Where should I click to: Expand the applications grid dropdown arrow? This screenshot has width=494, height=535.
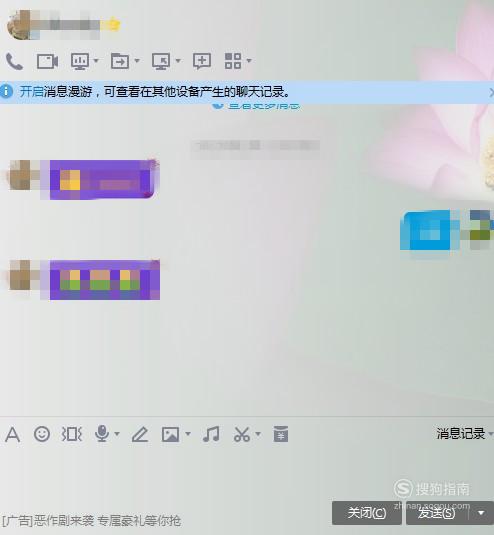(249, 61)
